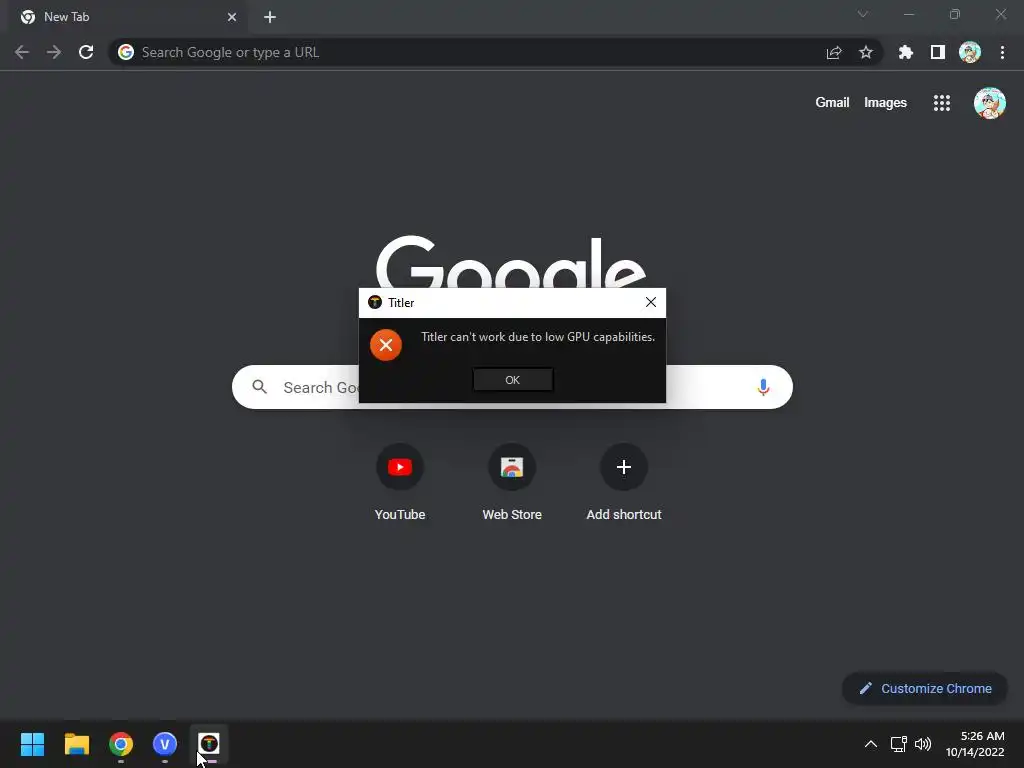
Task: Open File Explorer from the taskbar
Action: click(x=76, y=744)
